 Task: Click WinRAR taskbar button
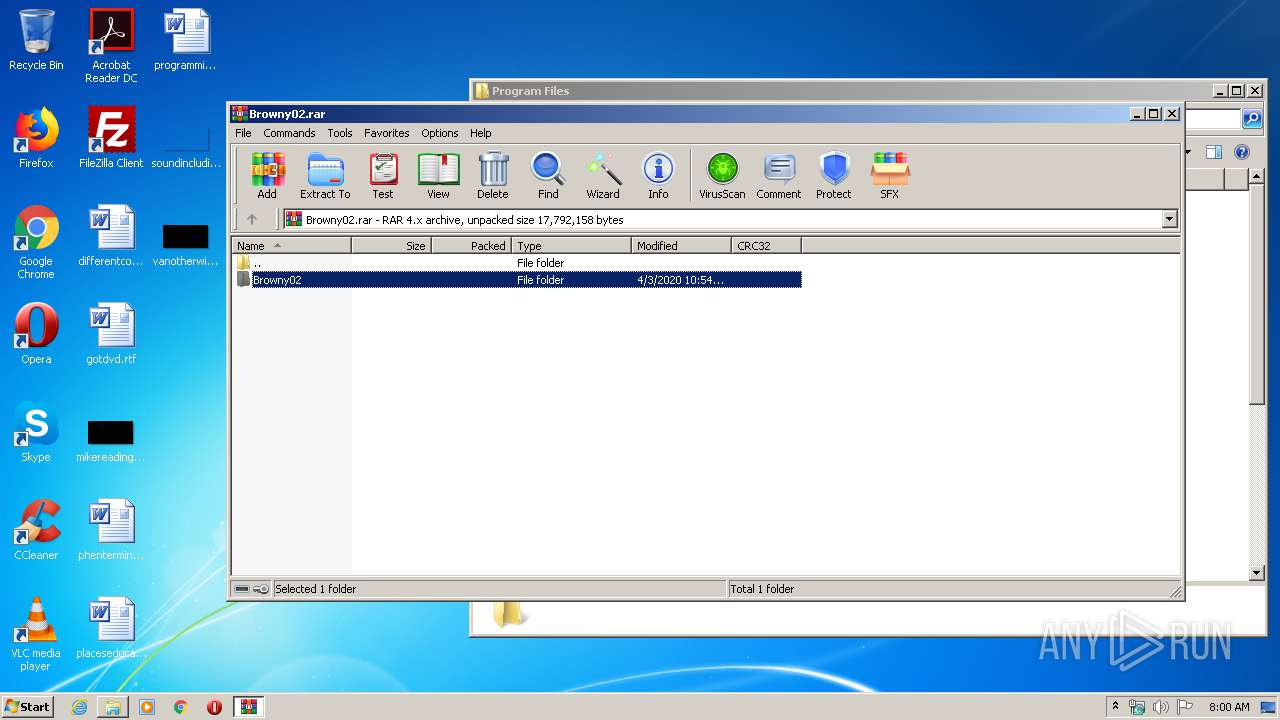(x=248, y=707)
